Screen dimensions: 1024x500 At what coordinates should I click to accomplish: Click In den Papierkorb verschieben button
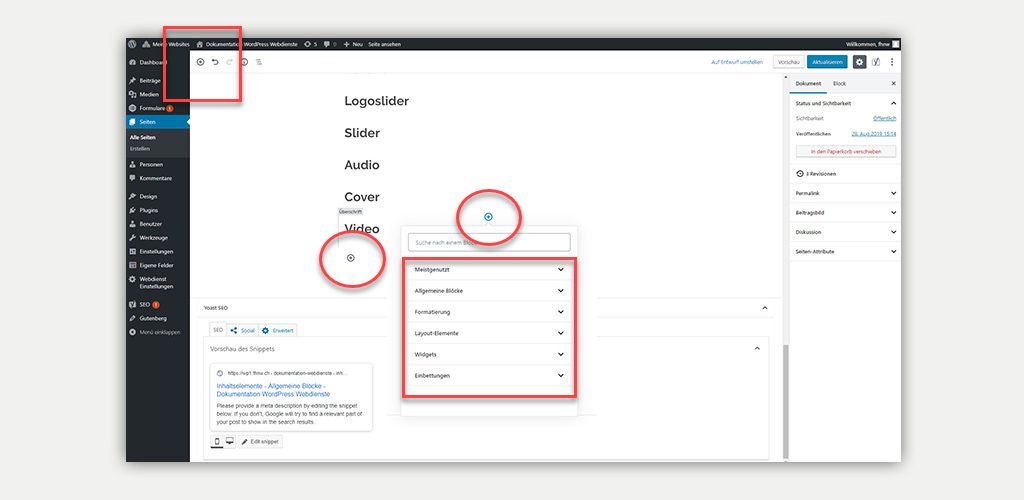click(x=845, y=152)
